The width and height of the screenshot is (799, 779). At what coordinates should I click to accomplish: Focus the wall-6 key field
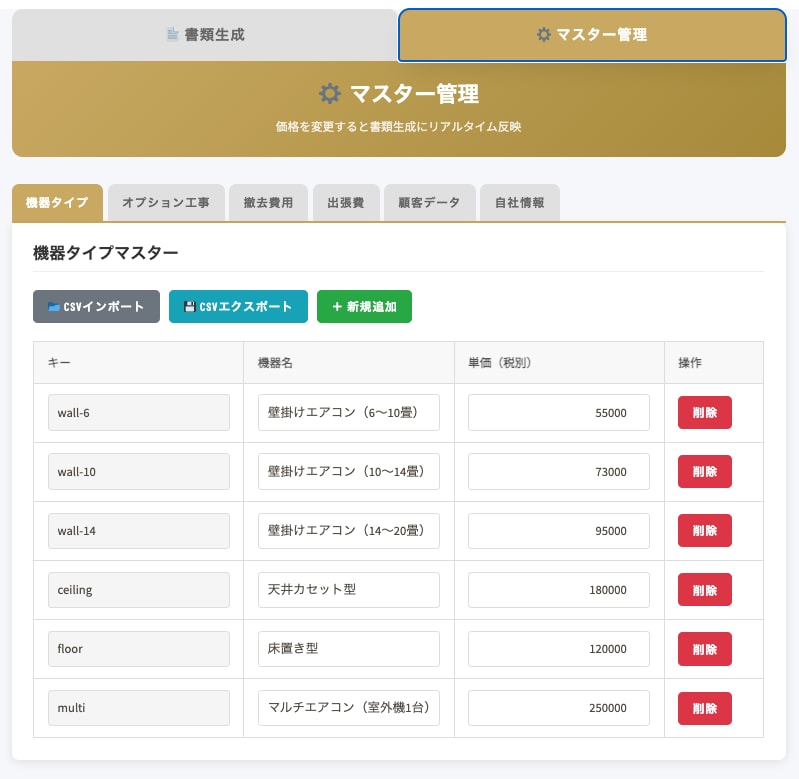pyautogui.click(x=139, y=413)
